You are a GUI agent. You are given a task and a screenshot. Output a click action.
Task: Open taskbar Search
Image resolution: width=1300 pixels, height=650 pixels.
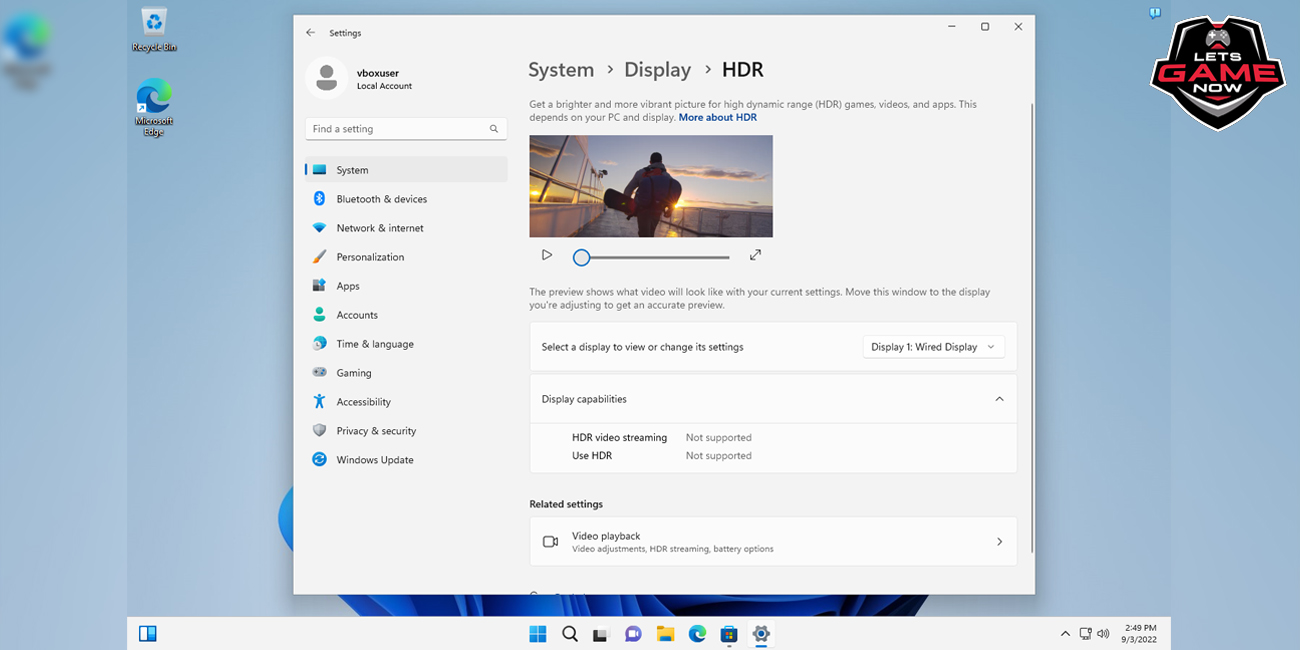570,634
